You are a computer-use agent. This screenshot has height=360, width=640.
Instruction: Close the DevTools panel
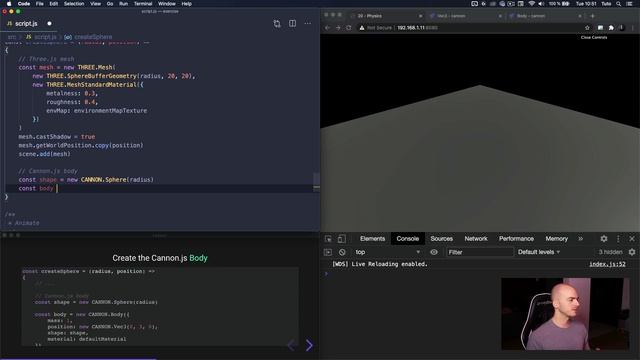point(632,239)
